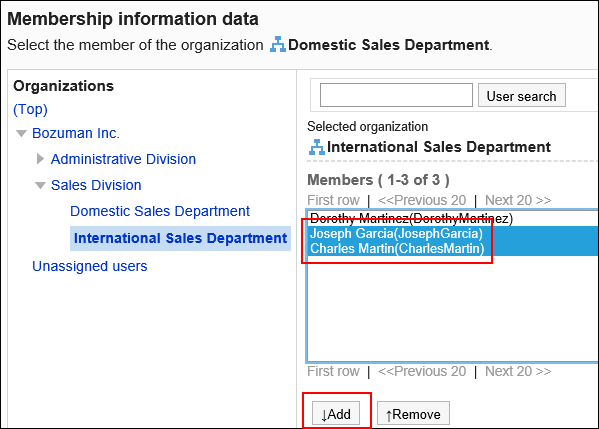Viewport: 599px width, 429px height.
Task: Select International Sales Department in the tree
Action: point(180,238)
